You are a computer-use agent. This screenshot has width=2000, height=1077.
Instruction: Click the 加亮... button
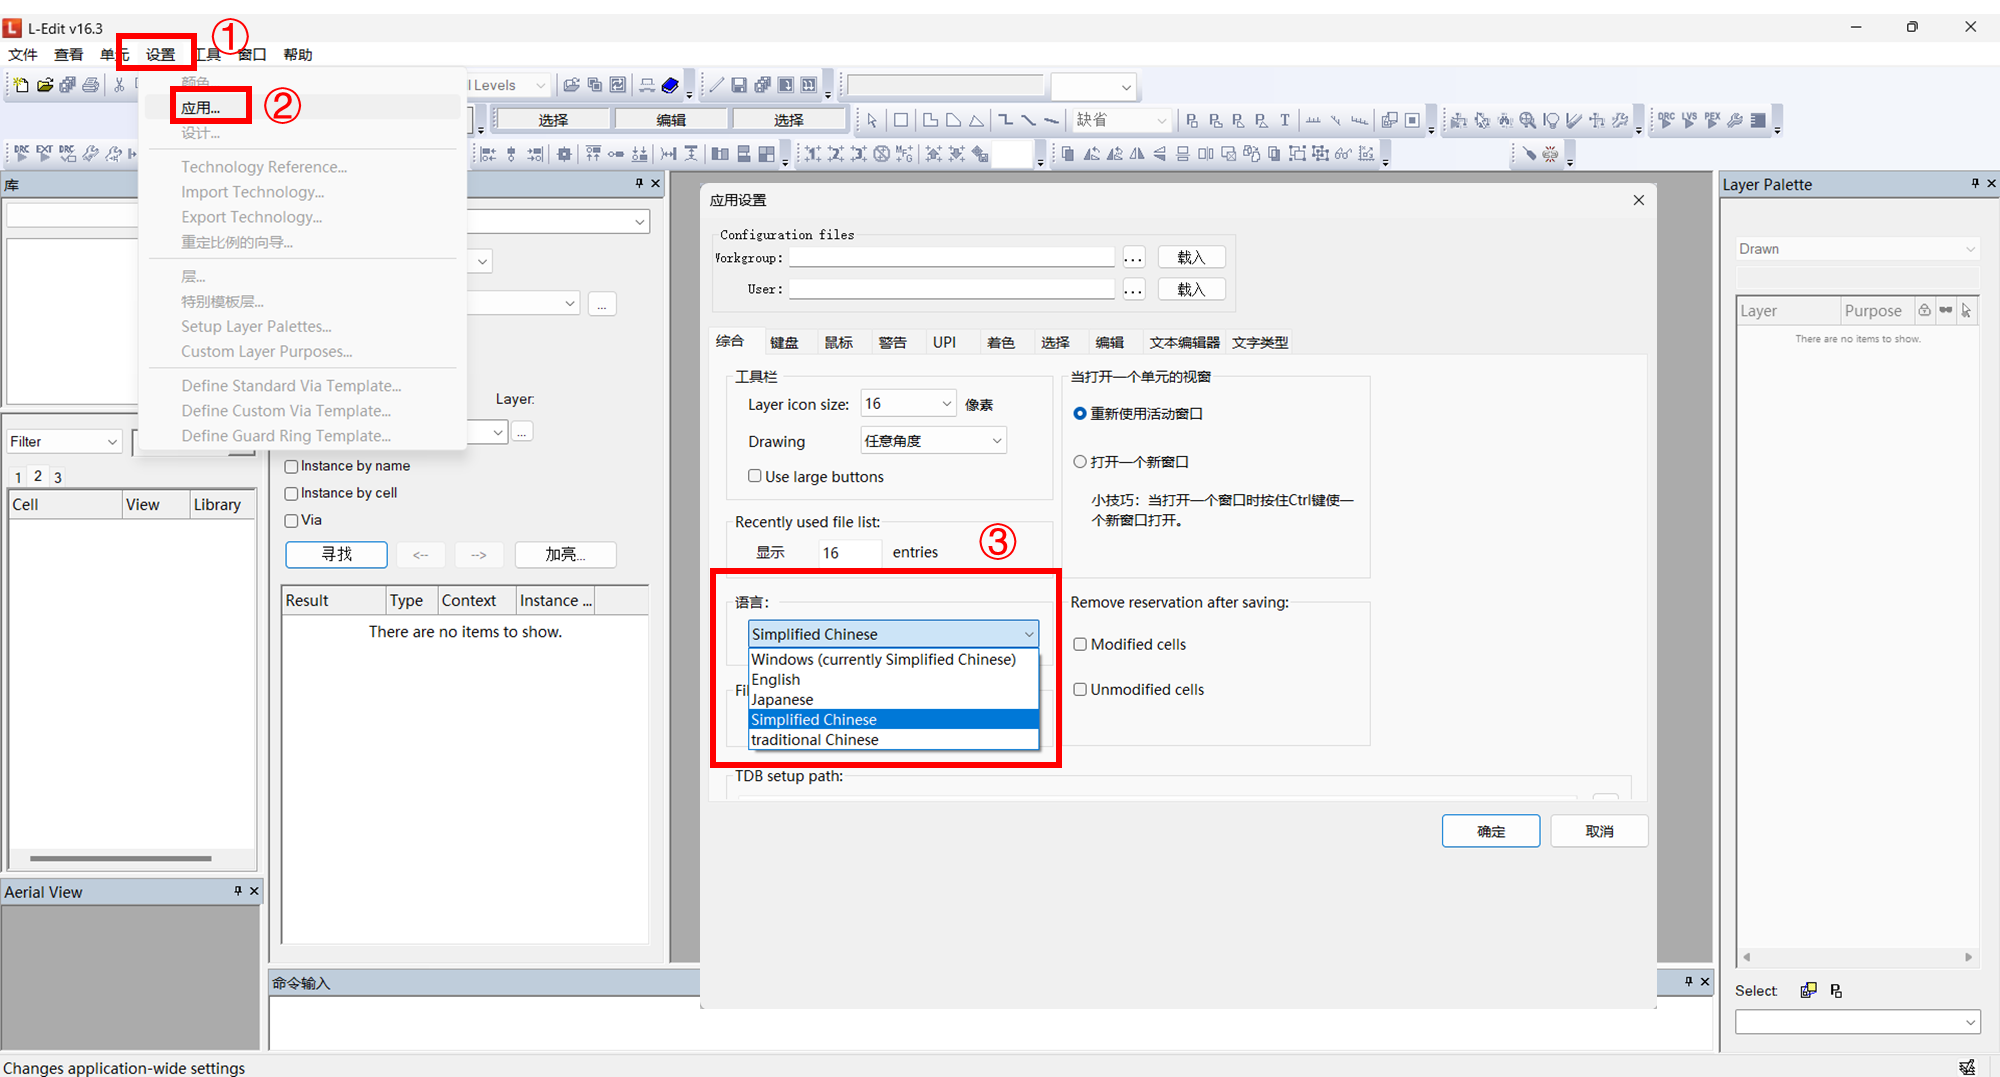coord(565,554)
